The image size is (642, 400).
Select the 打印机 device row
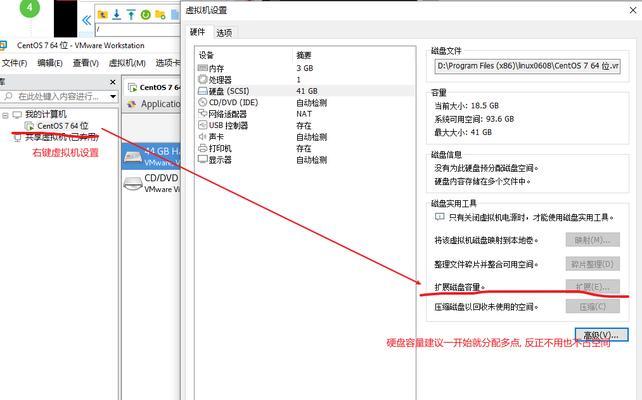tap(305, 148)
